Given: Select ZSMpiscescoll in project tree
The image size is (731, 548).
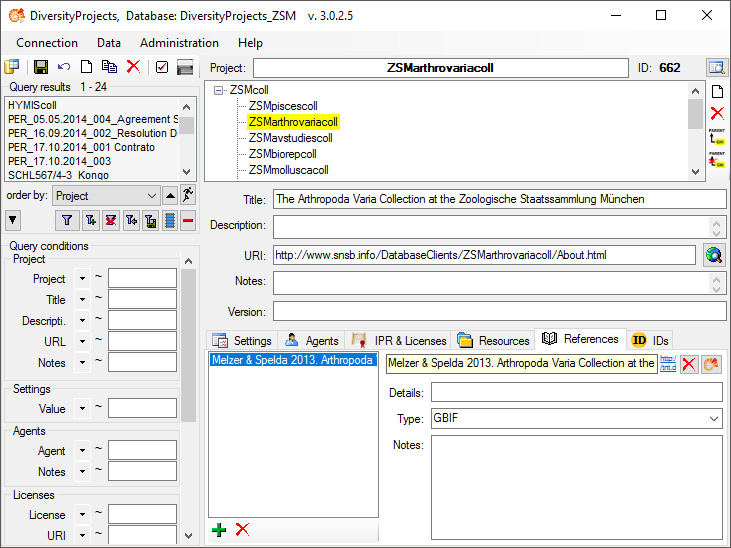Looking at the screenshot, I should pos(283,106).
